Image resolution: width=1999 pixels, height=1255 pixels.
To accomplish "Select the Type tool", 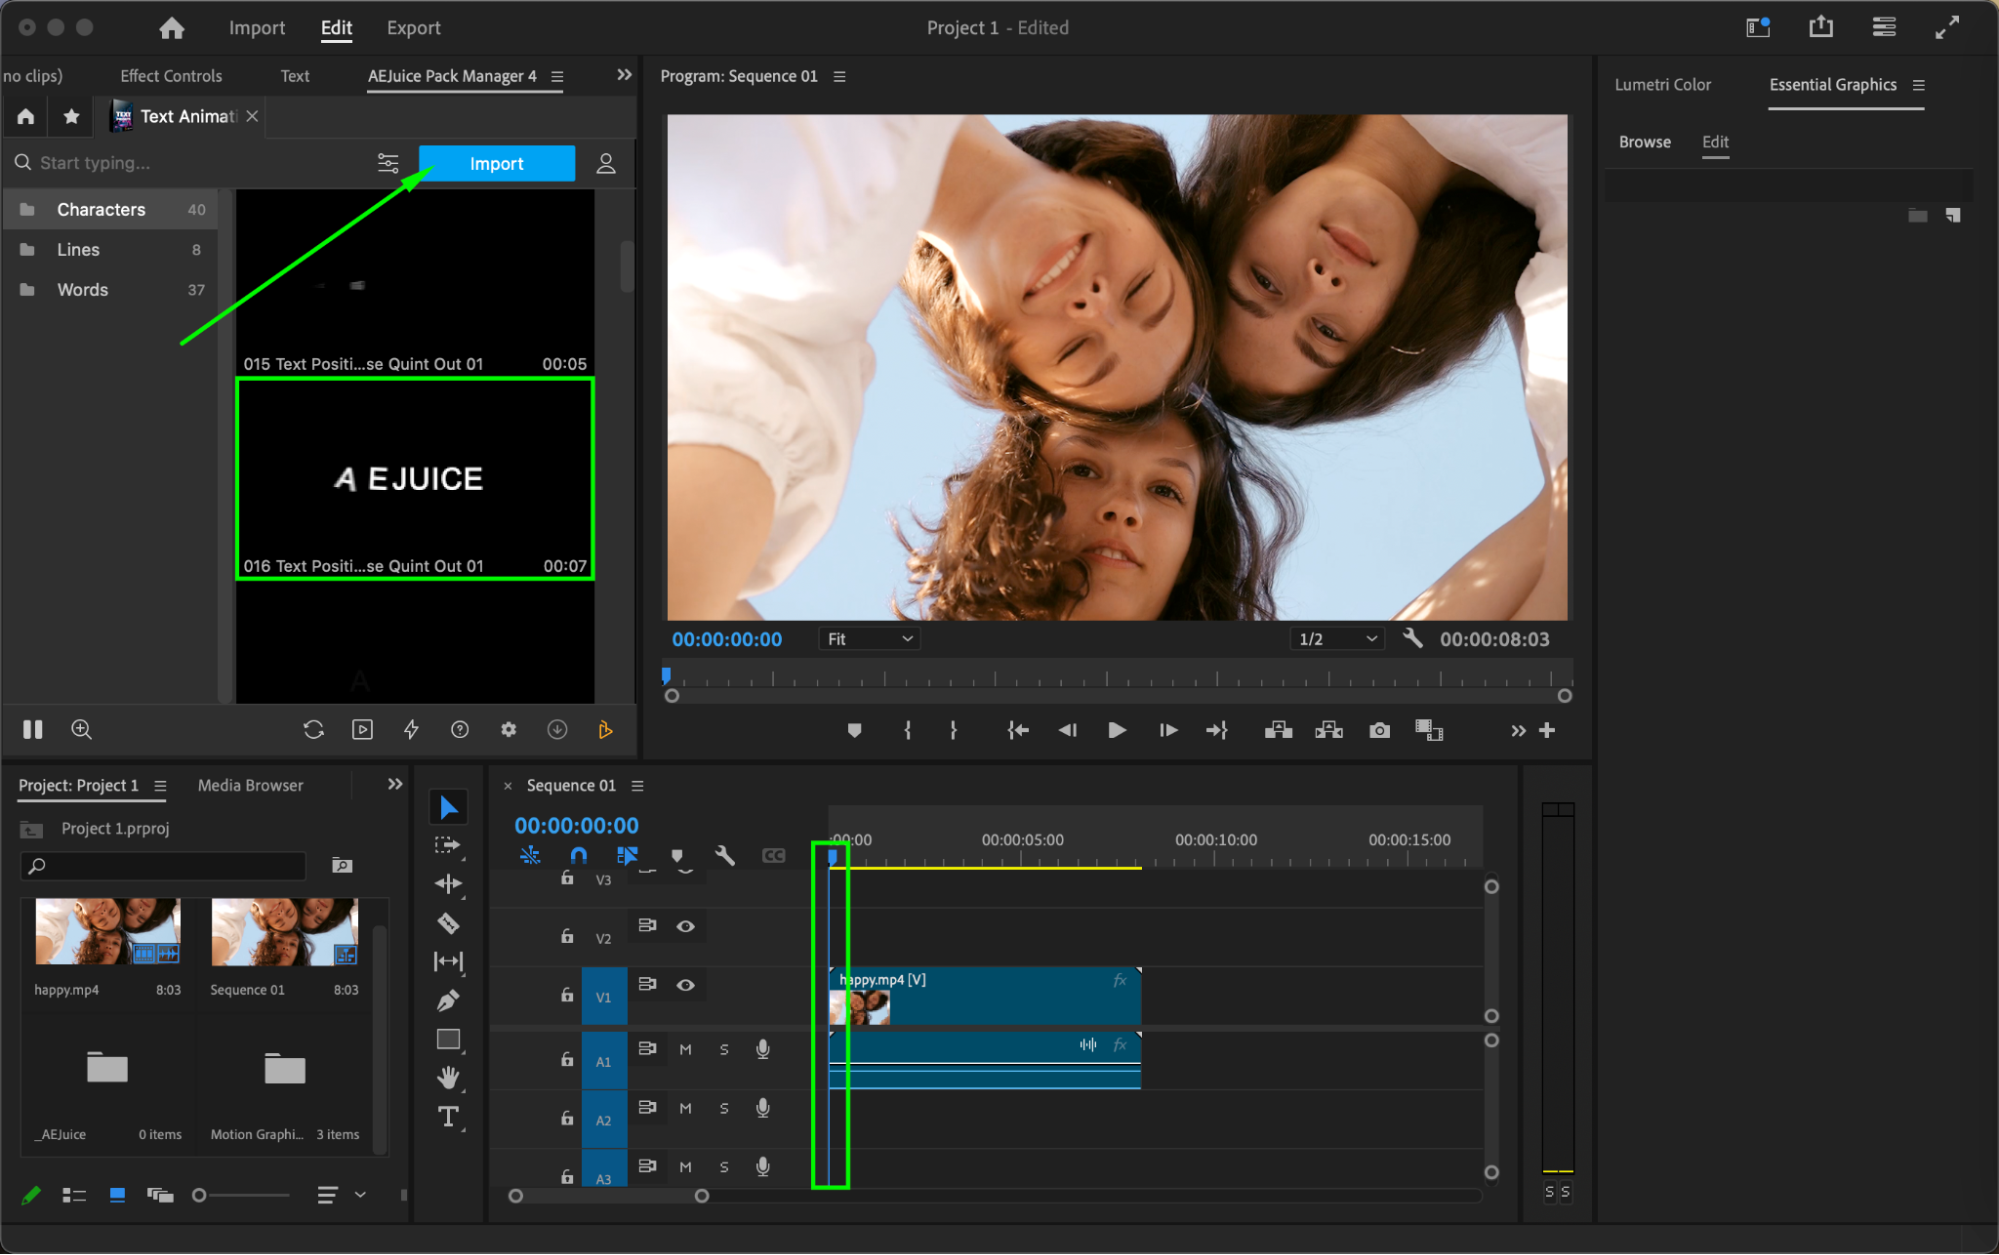I will click(448, 1117).
